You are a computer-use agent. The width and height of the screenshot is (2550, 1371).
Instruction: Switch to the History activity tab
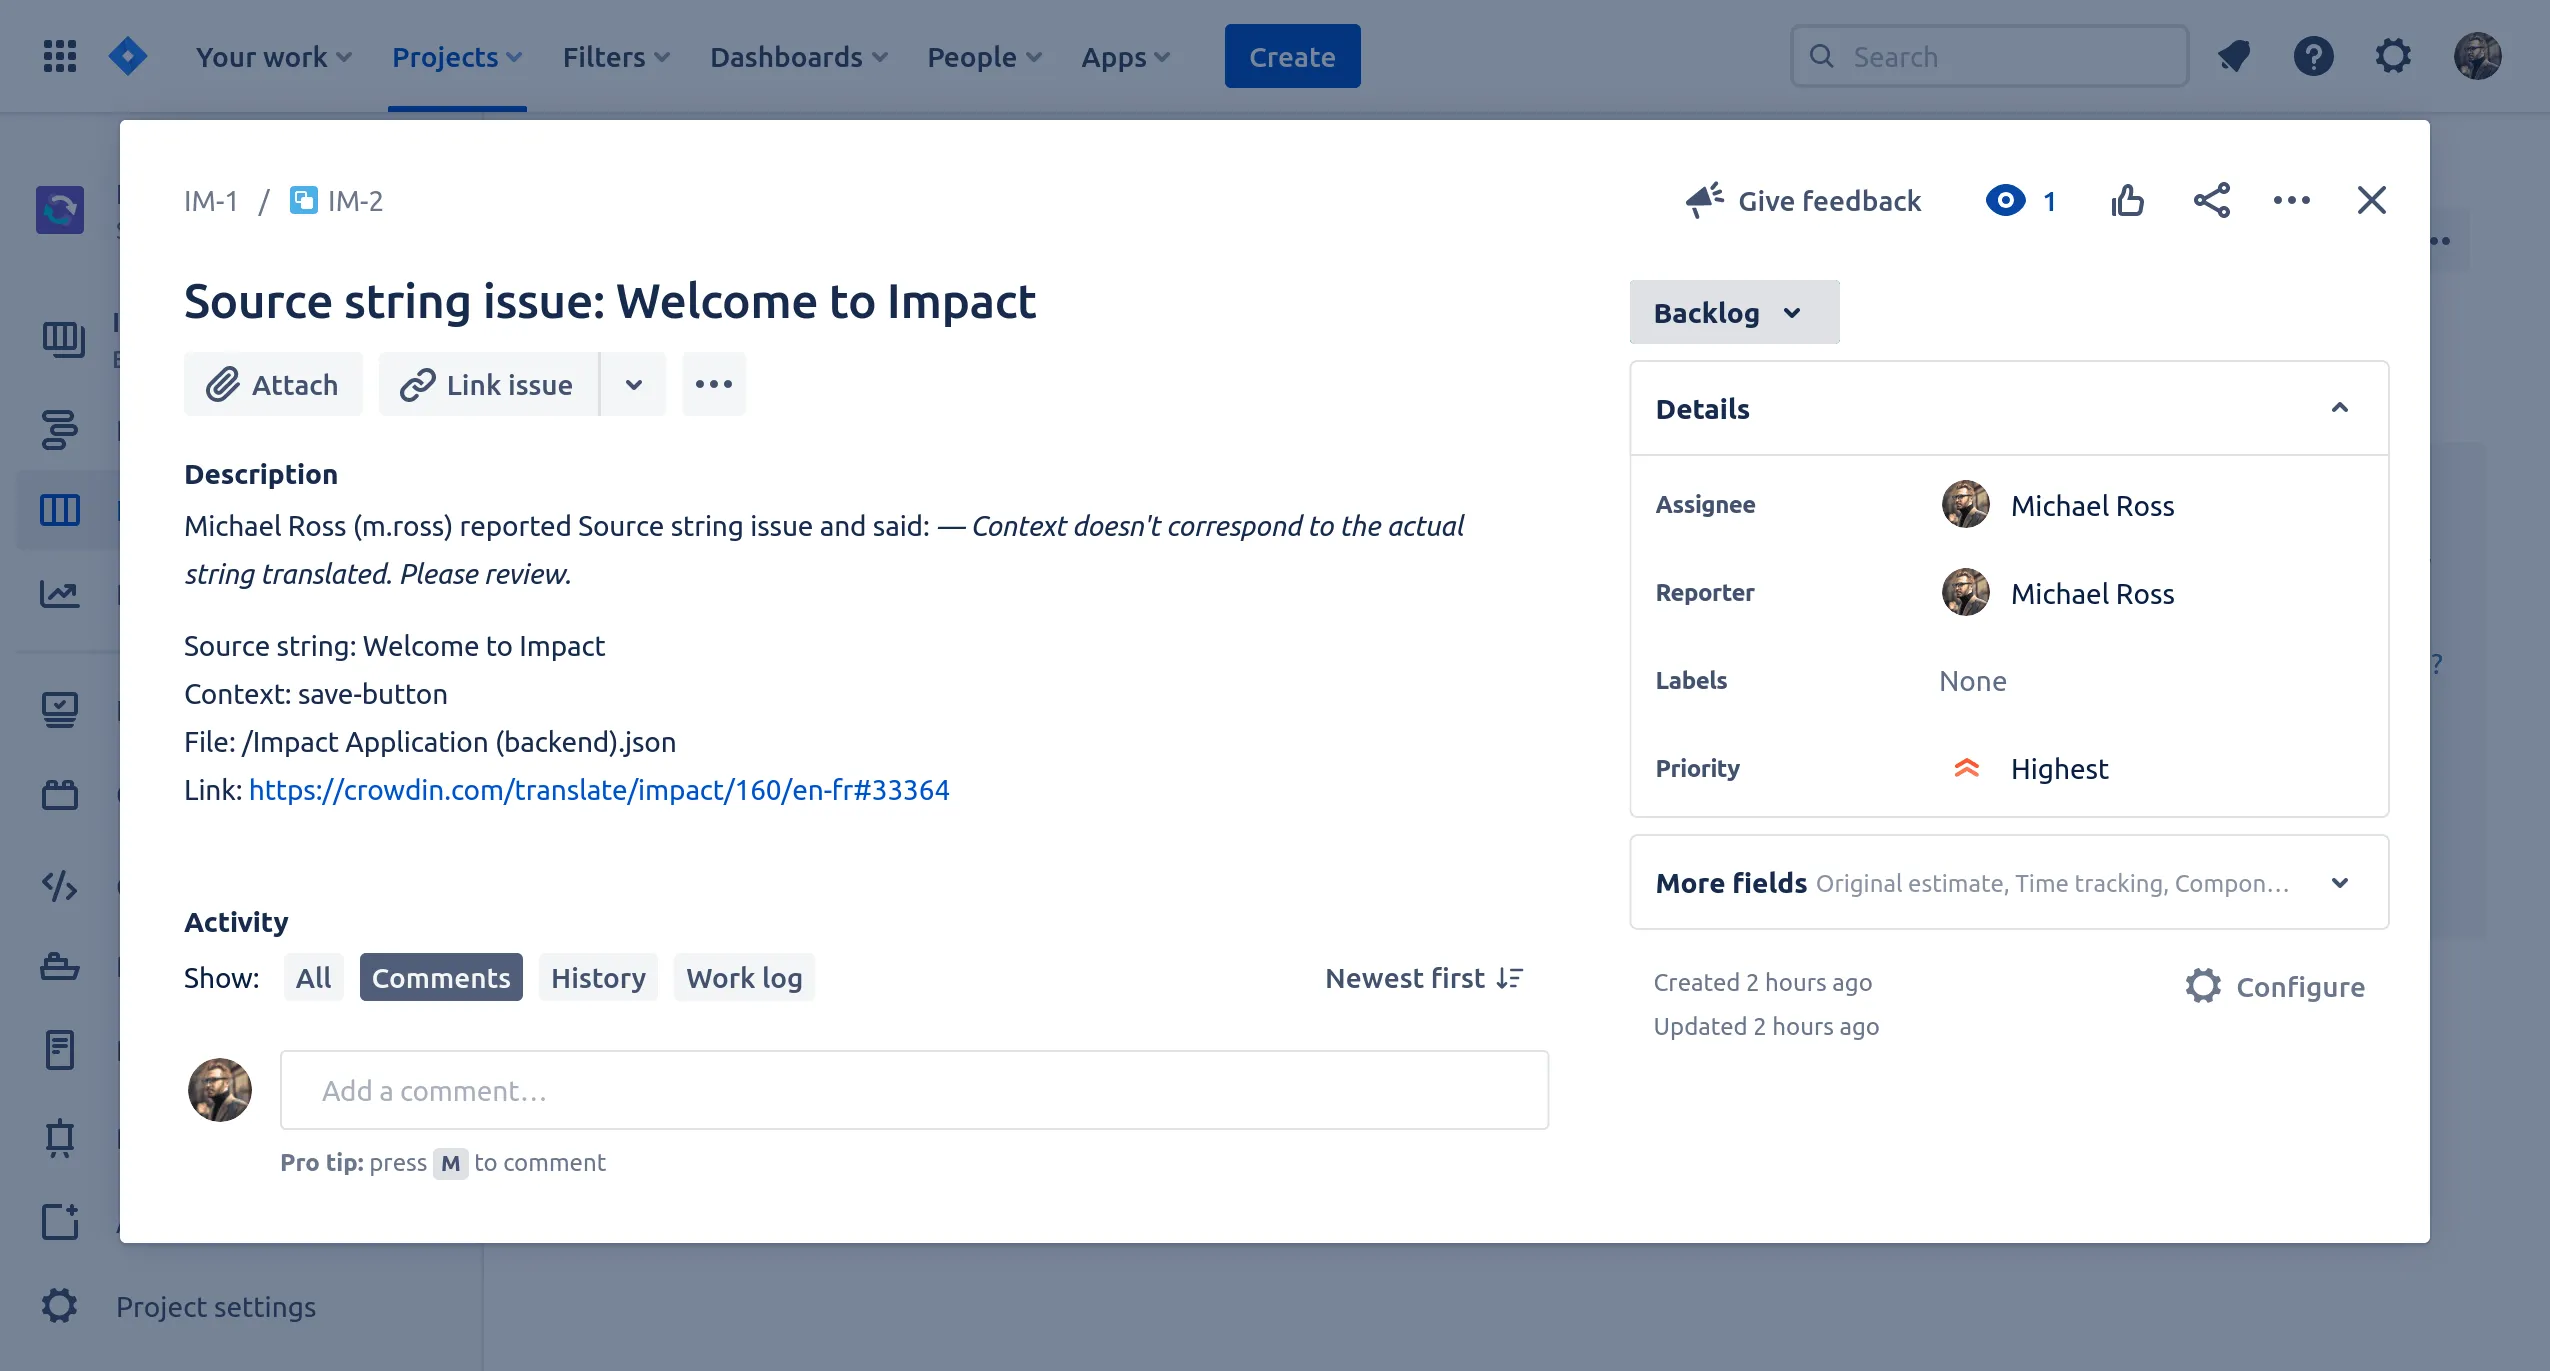(x=596, y=976)
